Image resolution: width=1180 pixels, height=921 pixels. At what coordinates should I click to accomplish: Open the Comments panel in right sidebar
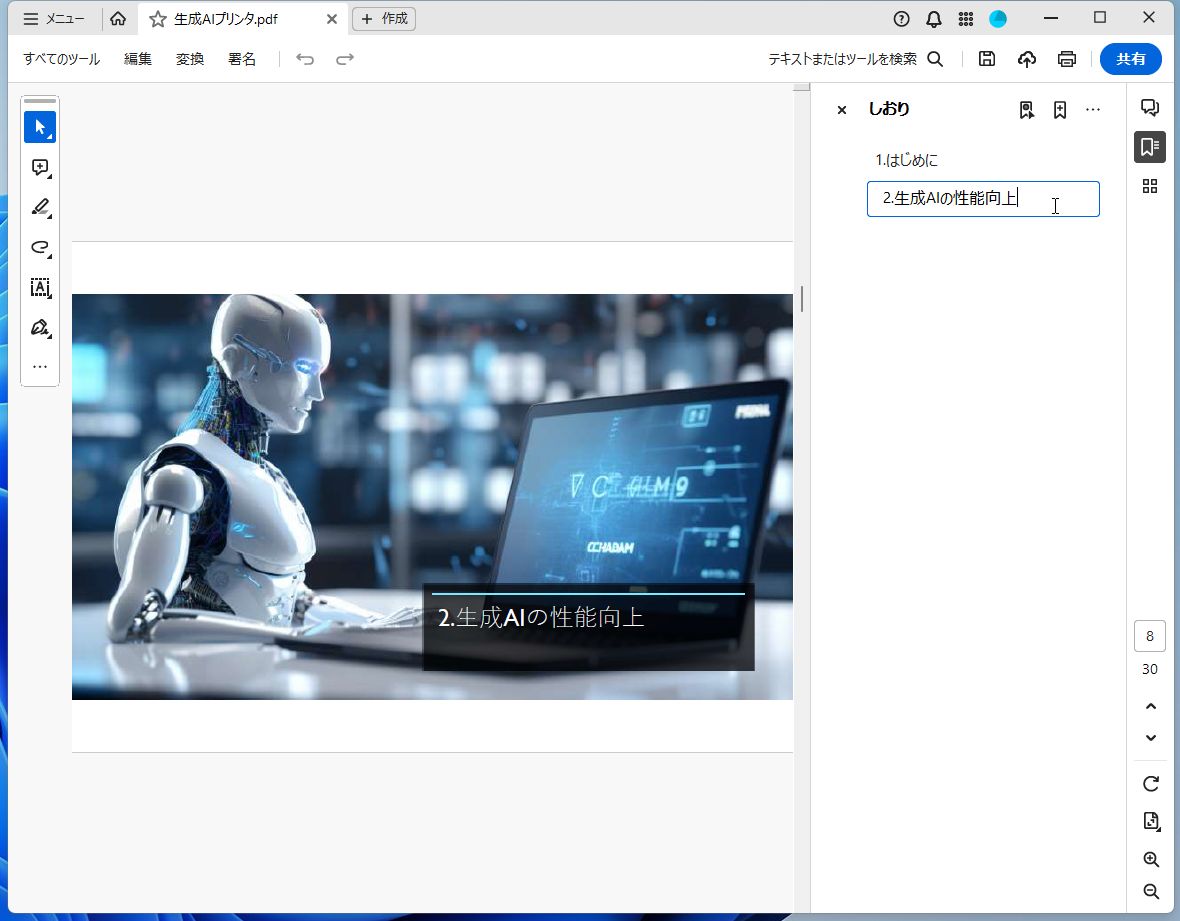coord(1150,107)
